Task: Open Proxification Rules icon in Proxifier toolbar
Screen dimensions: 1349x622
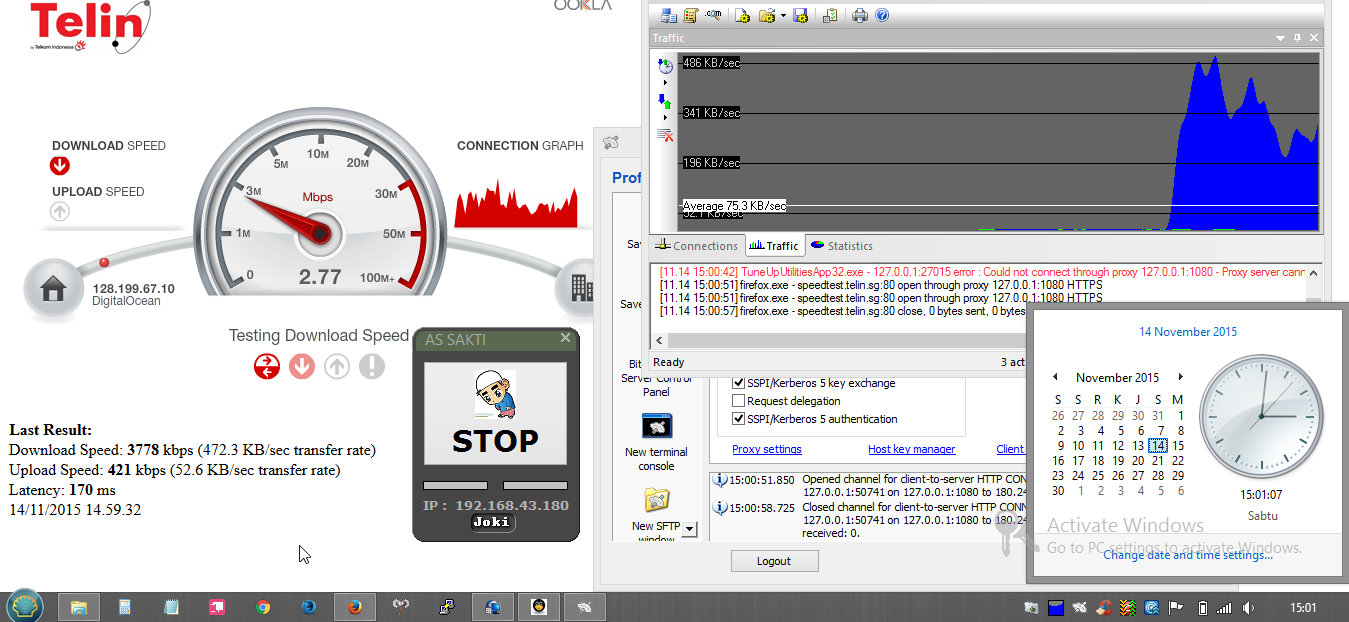Action: point(691,15)
